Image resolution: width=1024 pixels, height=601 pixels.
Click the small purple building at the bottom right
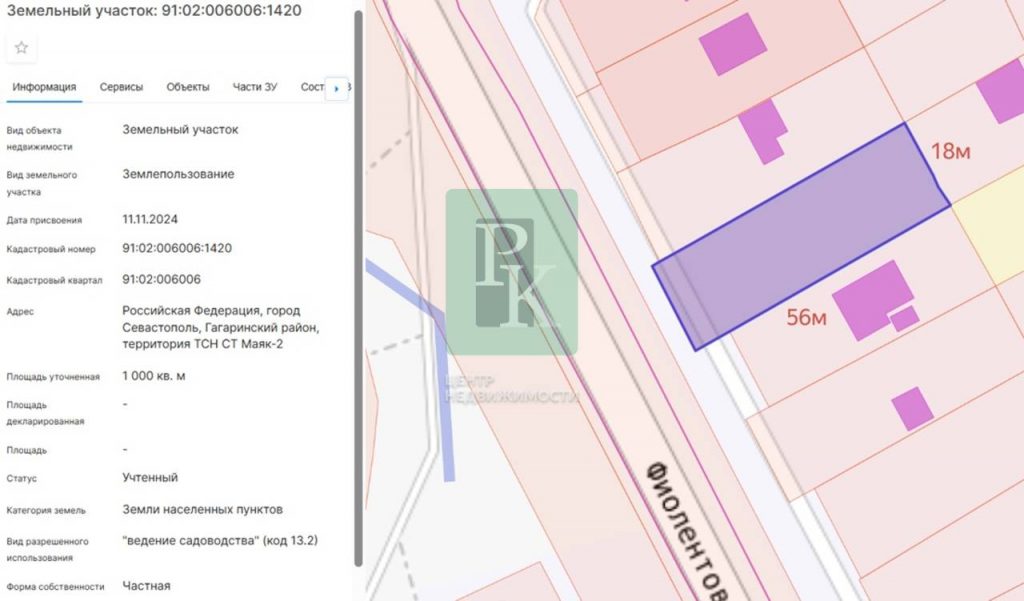[x=912, y=408]
